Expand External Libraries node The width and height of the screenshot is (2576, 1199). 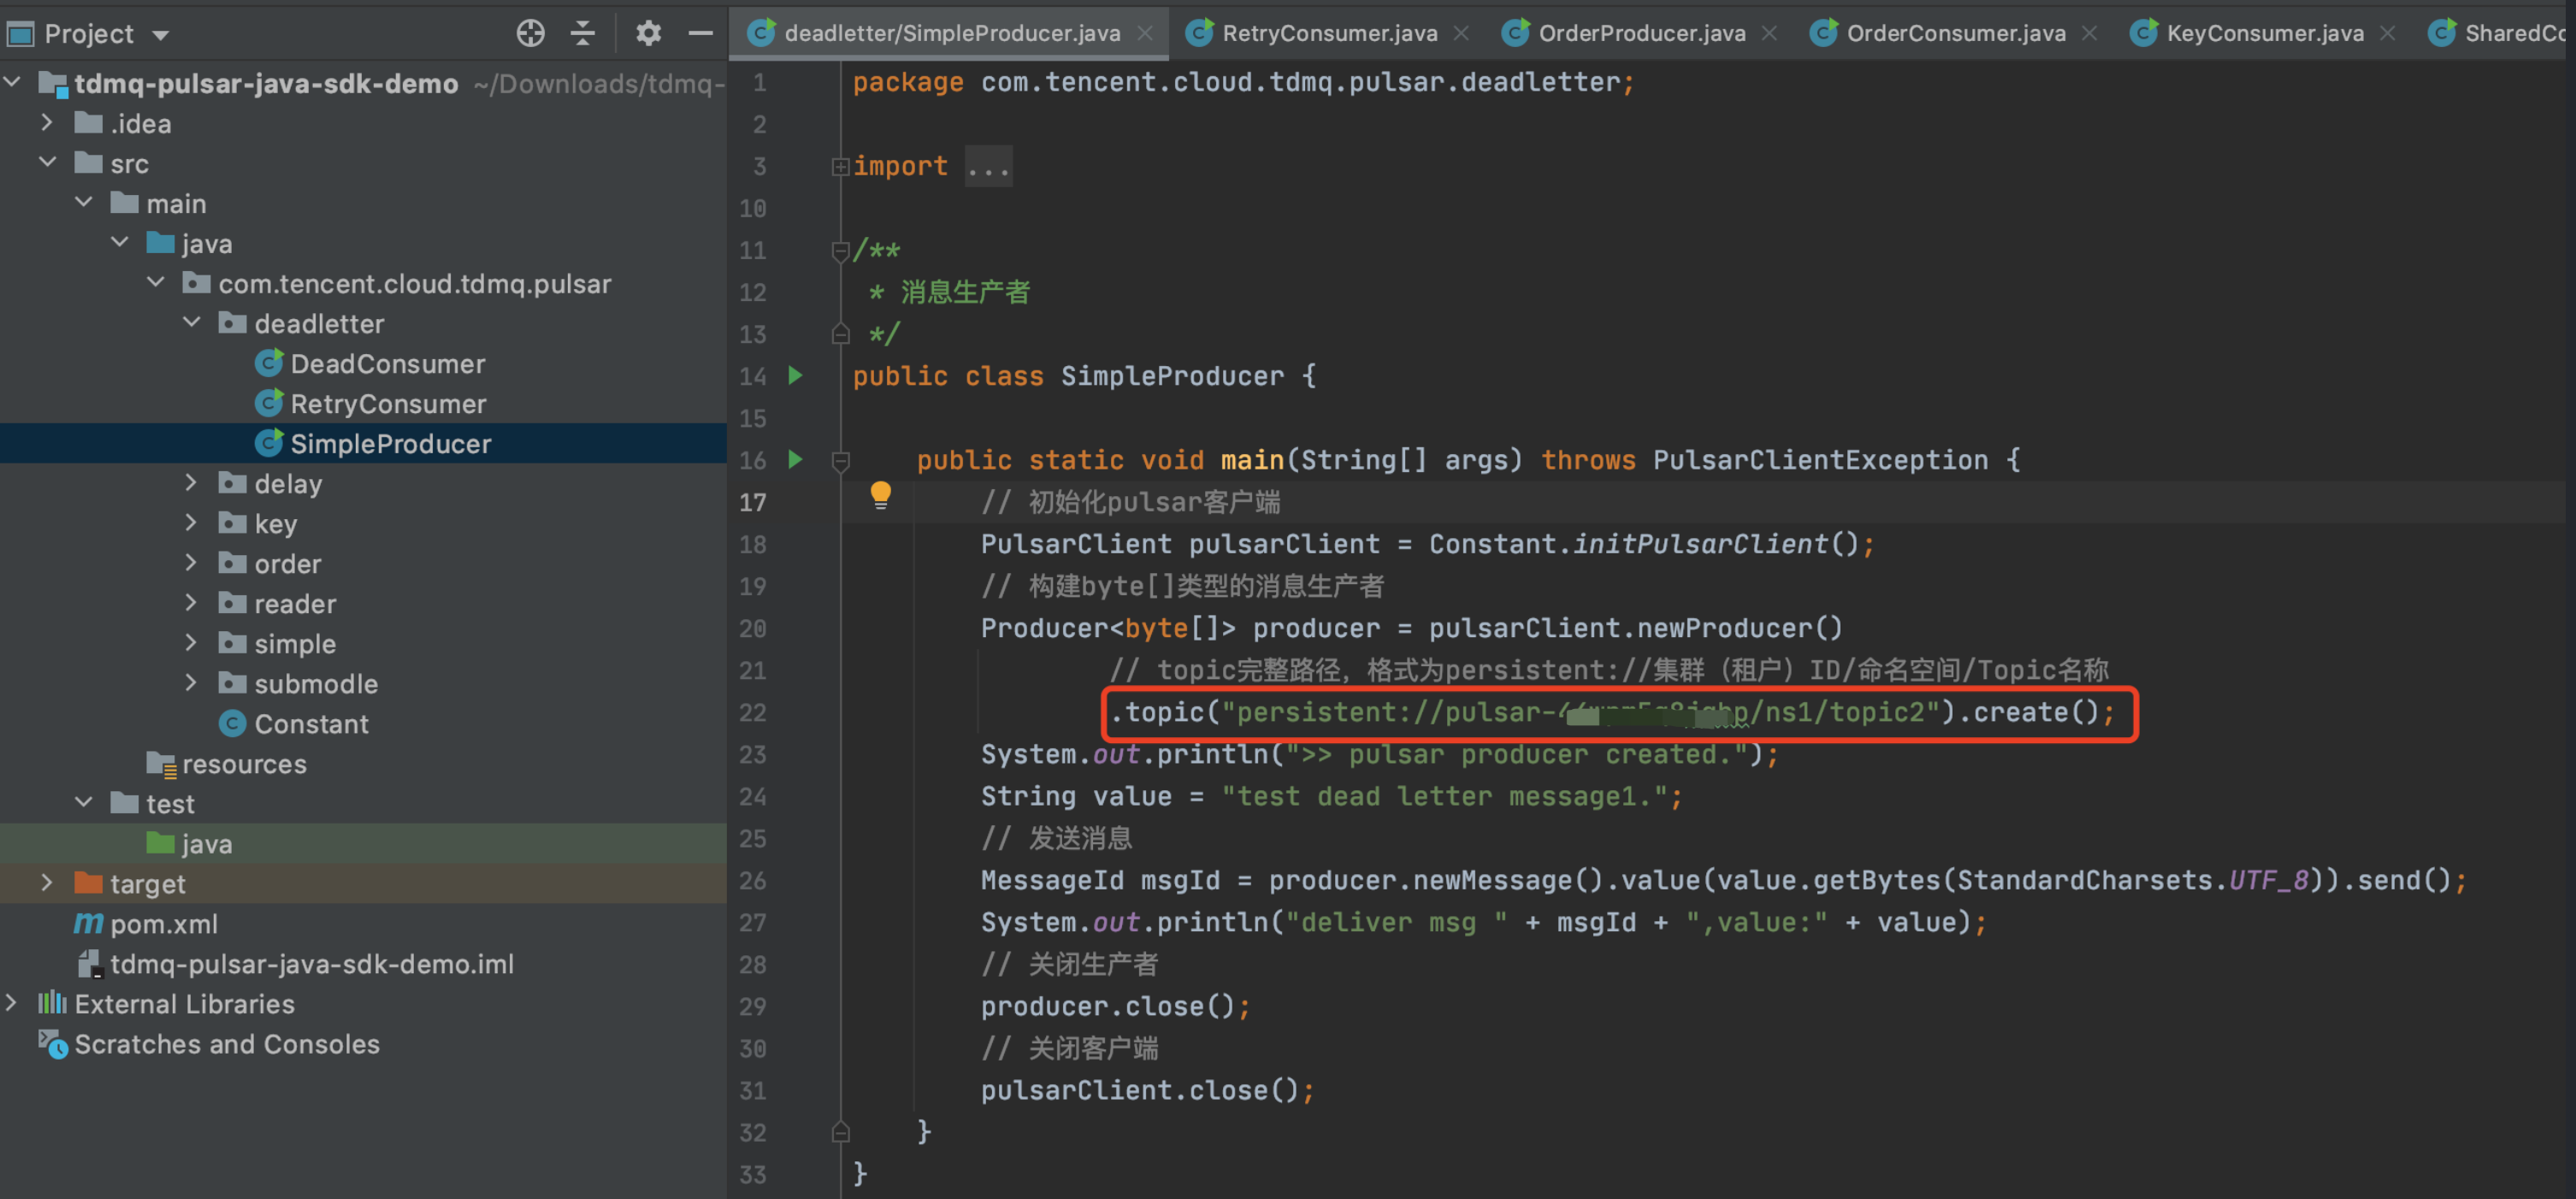click(x=12, y=1002)
